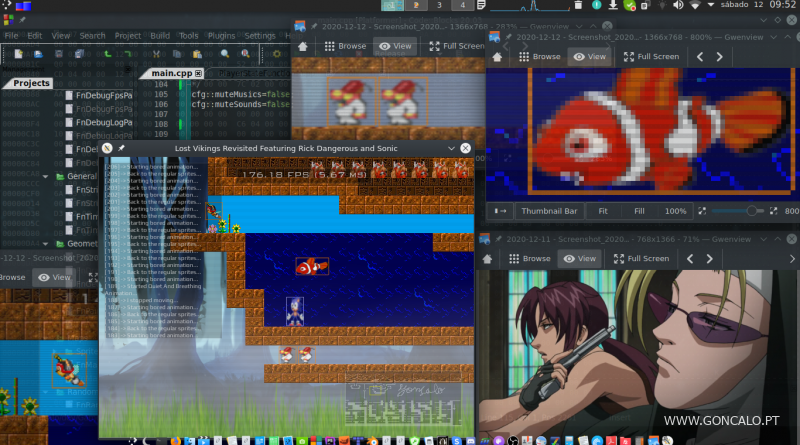Go to next image in 800% Gwenview
The height and width of the screenshot is (445, 800).
pos(719,57)
